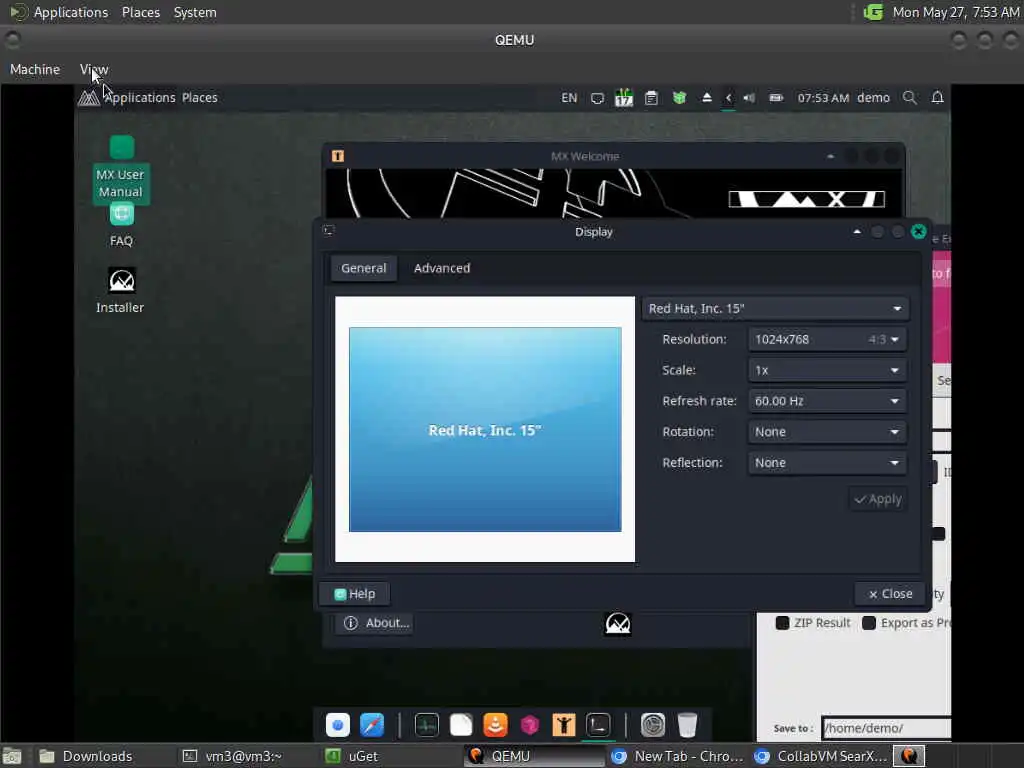Open the guest Applications menu

click(140, 98)
